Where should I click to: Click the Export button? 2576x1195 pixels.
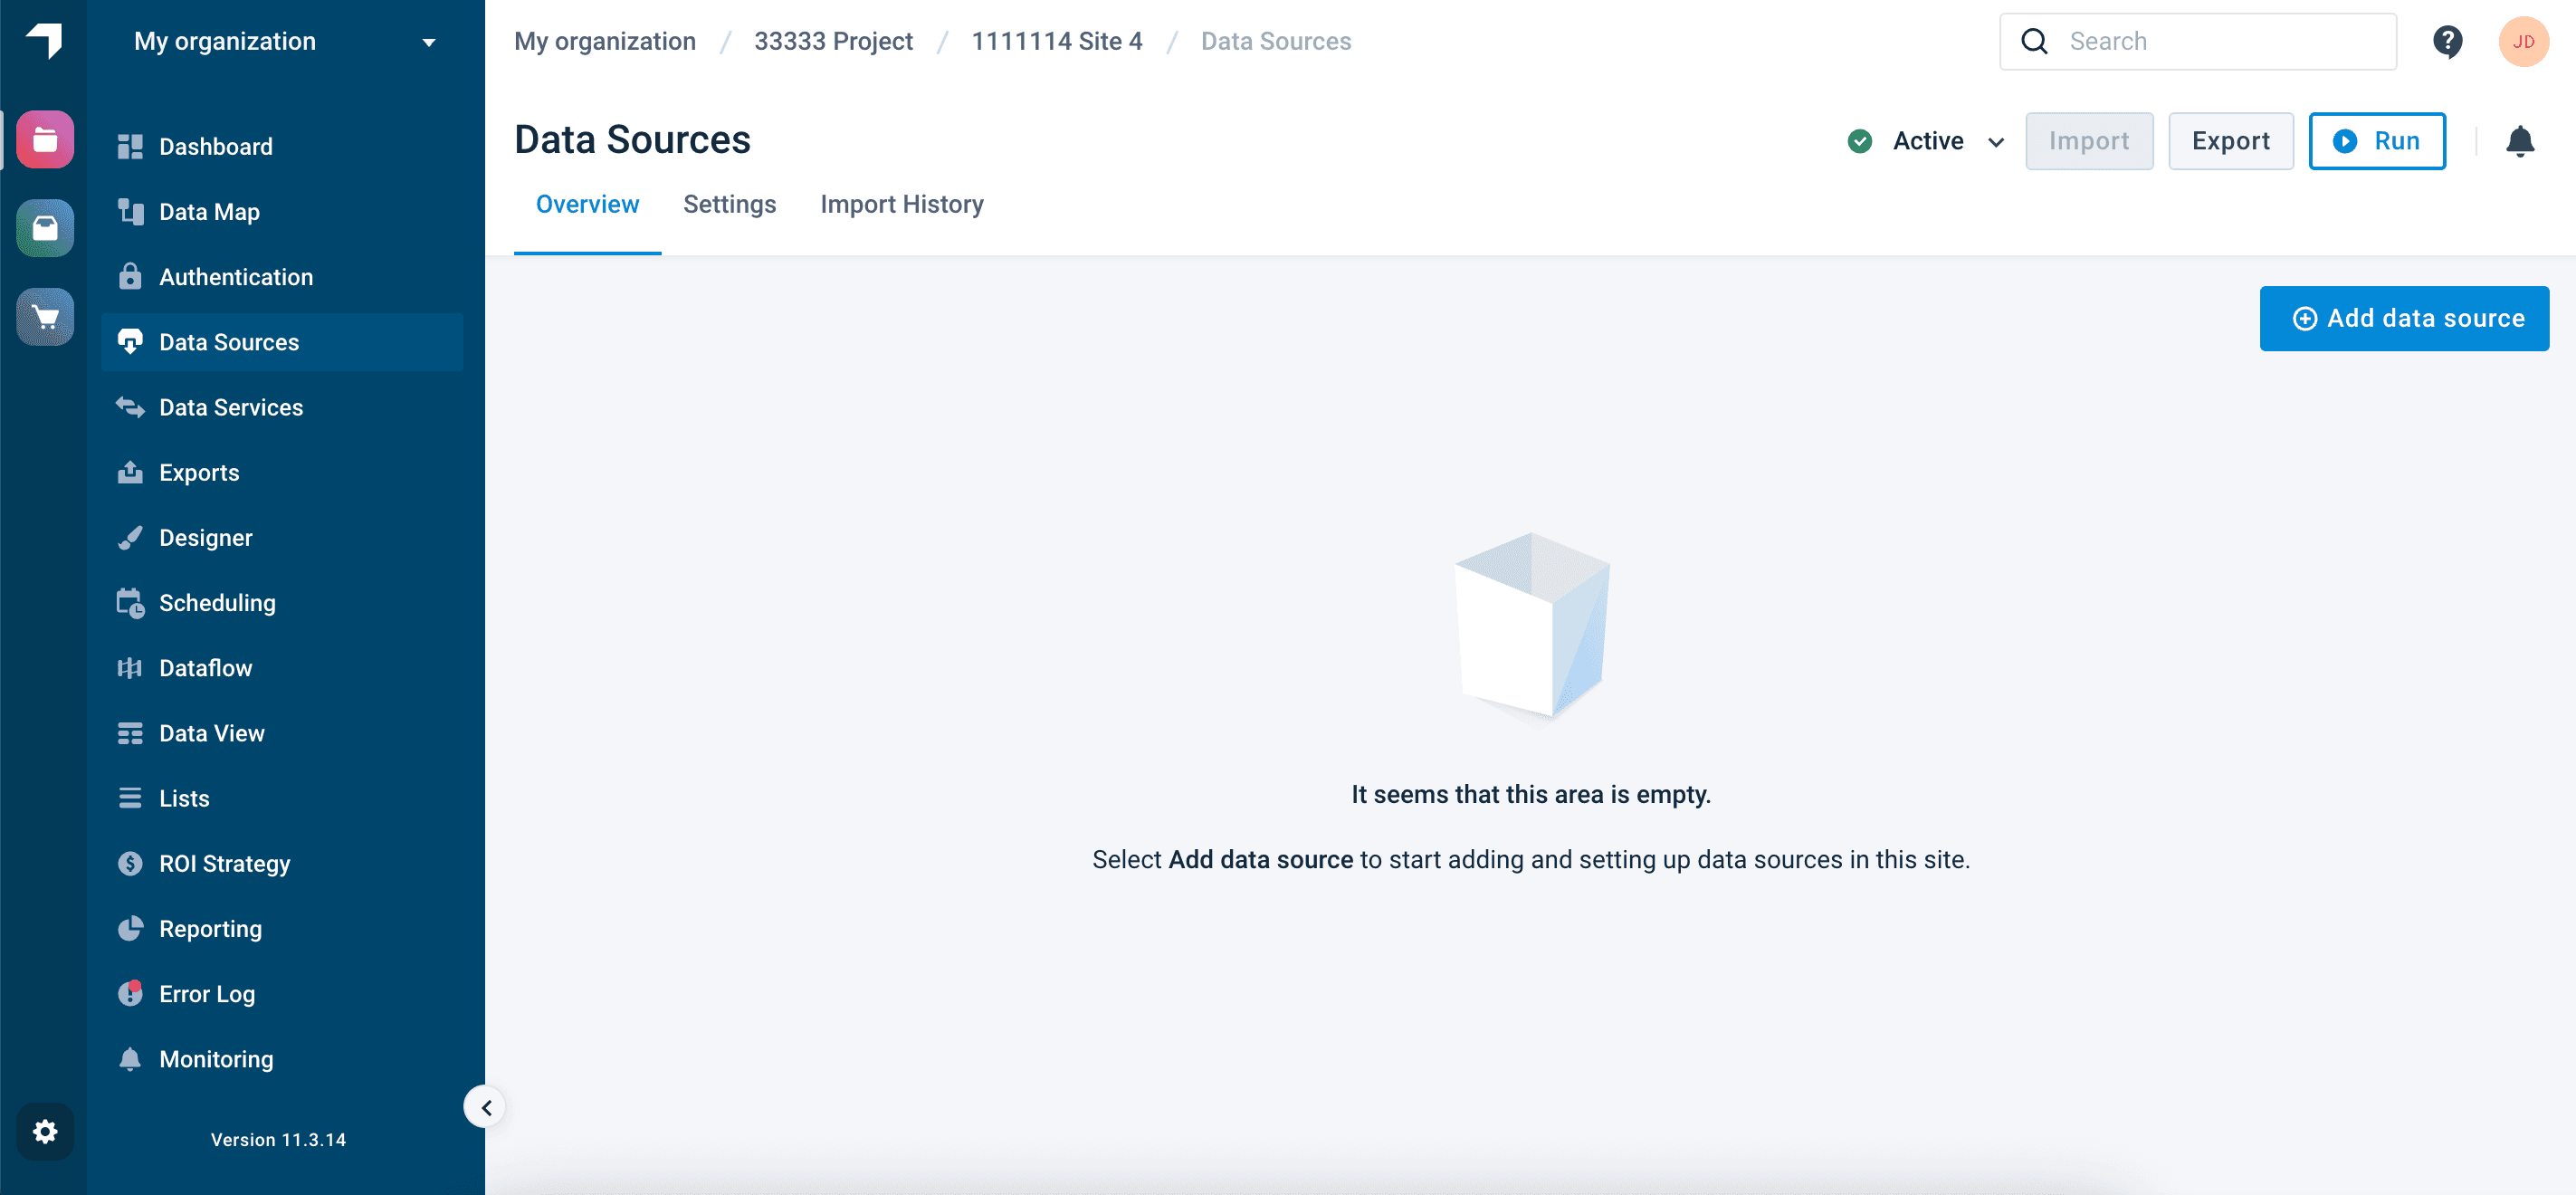click(2229, 141)
